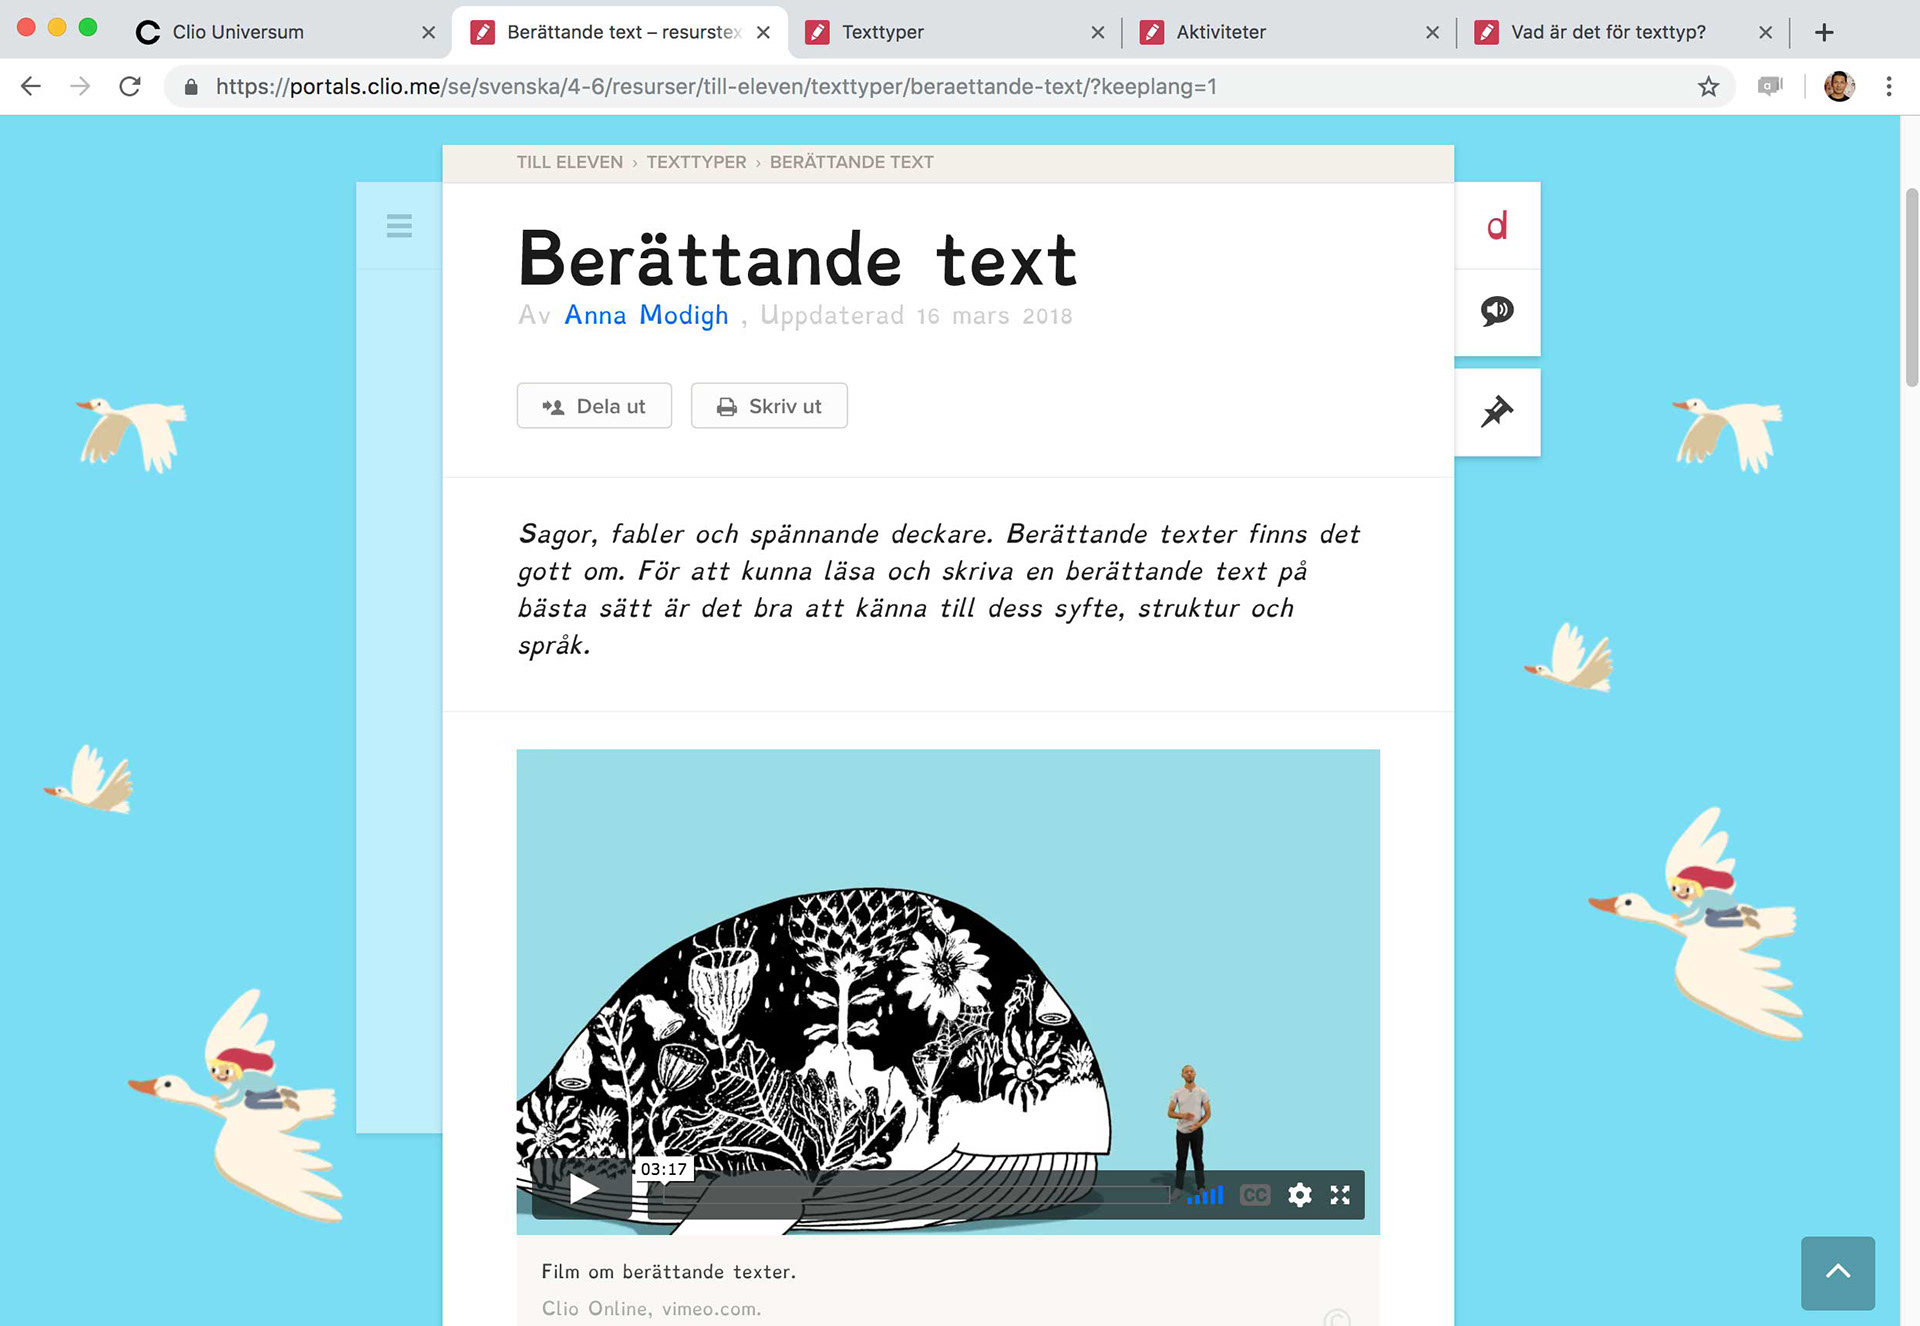Open Chrome three-dot menu
Viewport: 1920px width, 1326px height.
1888,87
